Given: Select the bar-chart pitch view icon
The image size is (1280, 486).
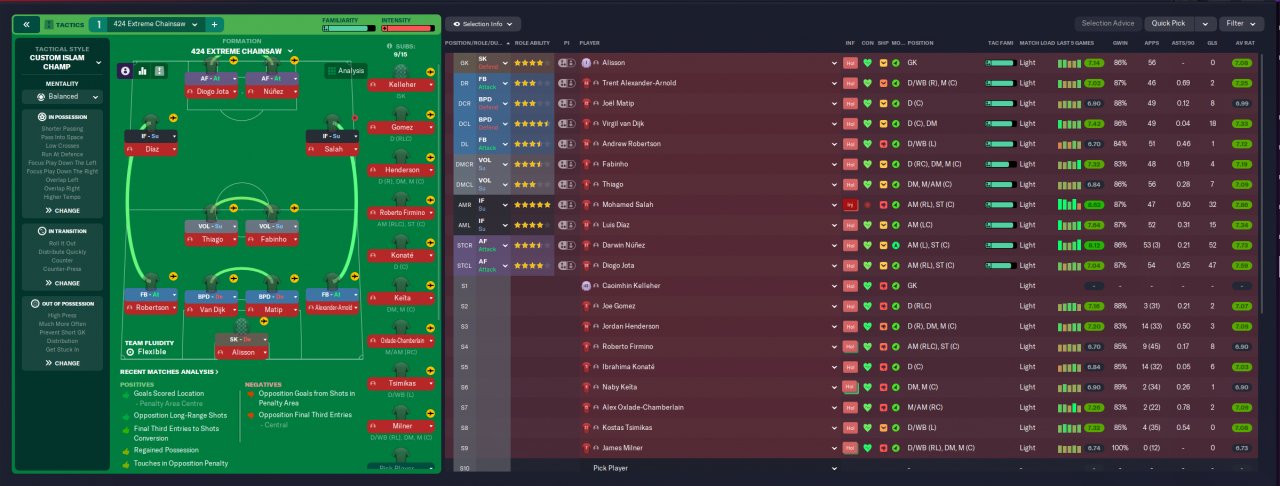Looking at the screenshot, I should pyautogui.click(x=142, y=71).
